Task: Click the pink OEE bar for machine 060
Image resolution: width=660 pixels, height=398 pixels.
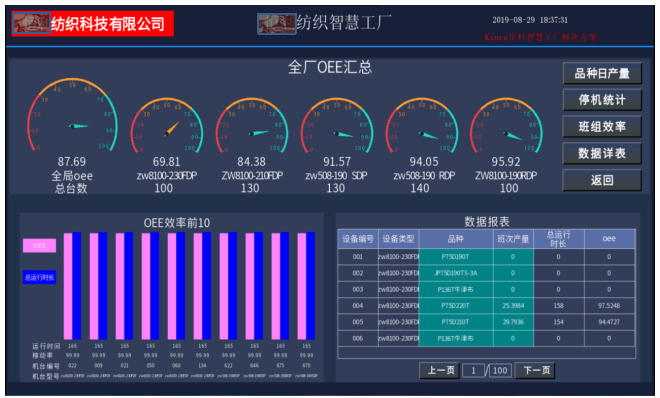Action: coord(172,286)
